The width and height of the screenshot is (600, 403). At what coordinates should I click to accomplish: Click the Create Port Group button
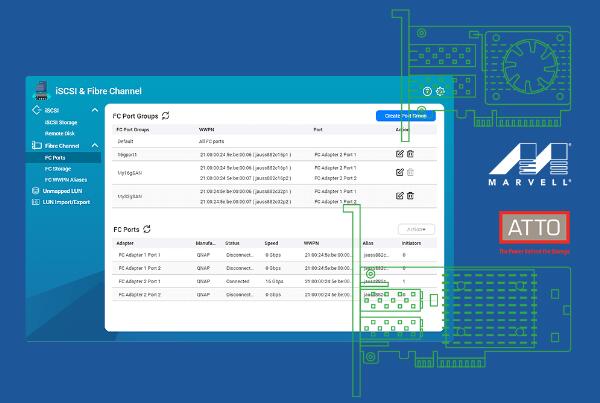click(406, 116)
